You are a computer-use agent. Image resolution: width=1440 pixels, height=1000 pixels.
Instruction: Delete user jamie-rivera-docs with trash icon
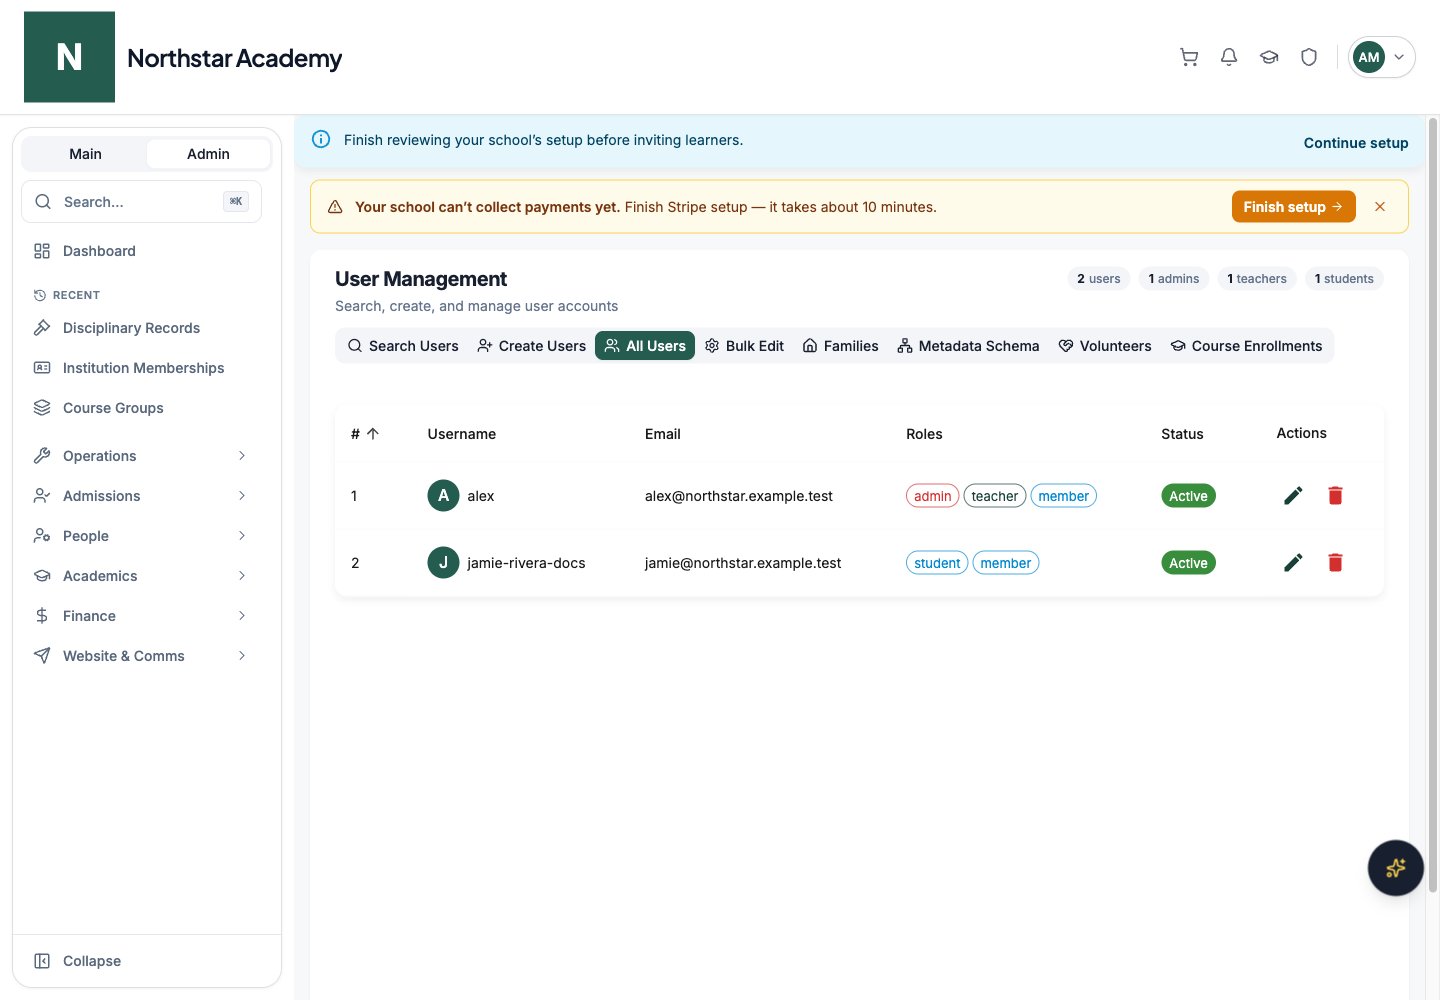coord(1335,563)
